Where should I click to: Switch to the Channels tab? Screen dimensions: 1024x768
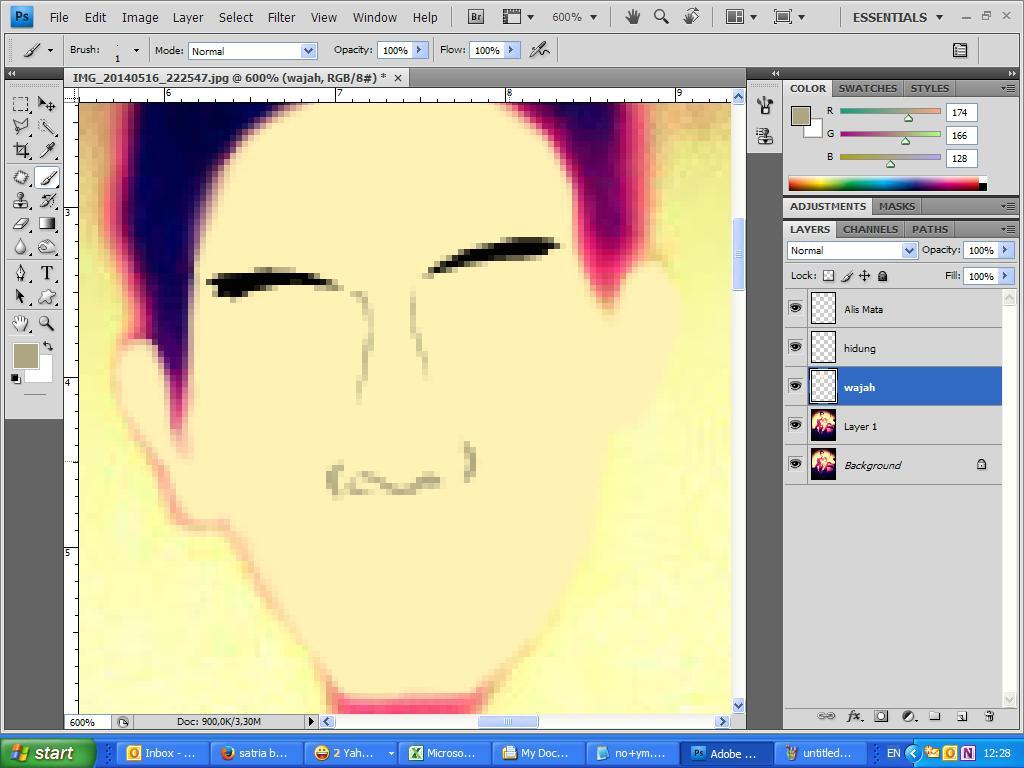(x=870, y=229)
